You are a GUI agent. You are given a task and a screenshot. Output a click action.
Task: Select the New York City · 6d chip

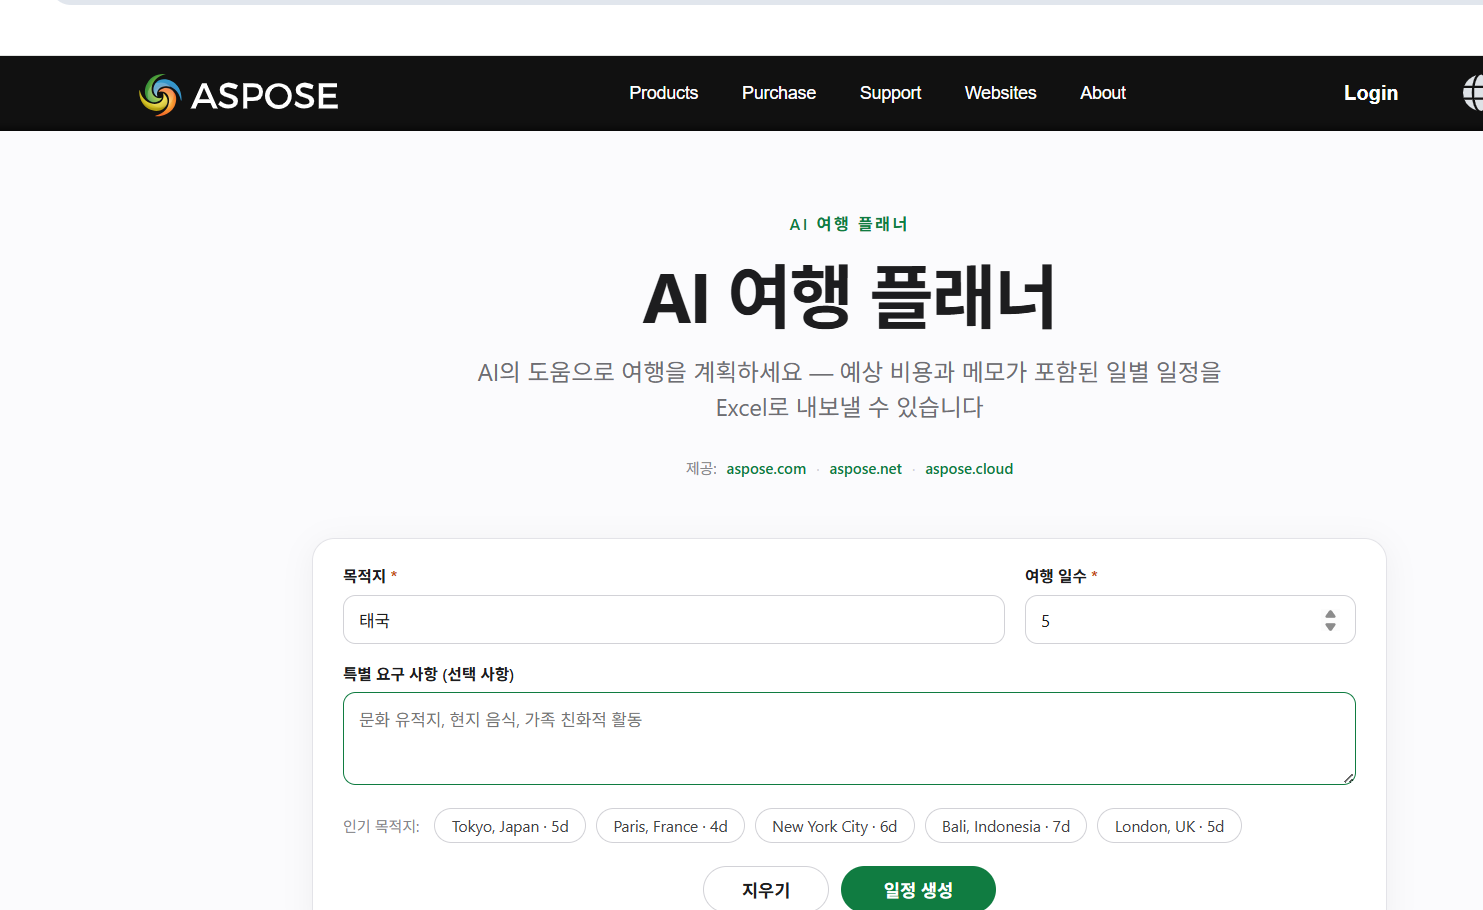pos(834,826)
